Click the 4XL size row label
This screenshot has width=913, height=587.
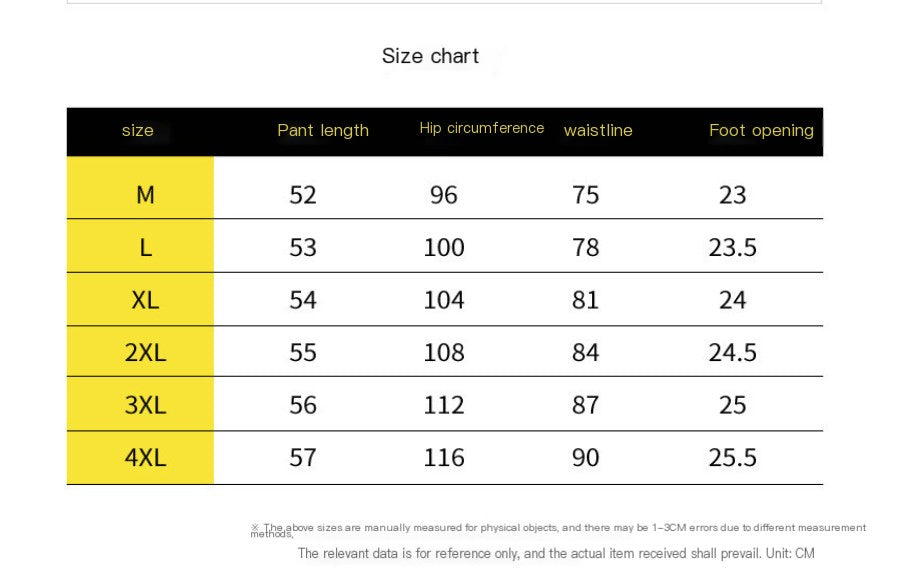point(146,458)
